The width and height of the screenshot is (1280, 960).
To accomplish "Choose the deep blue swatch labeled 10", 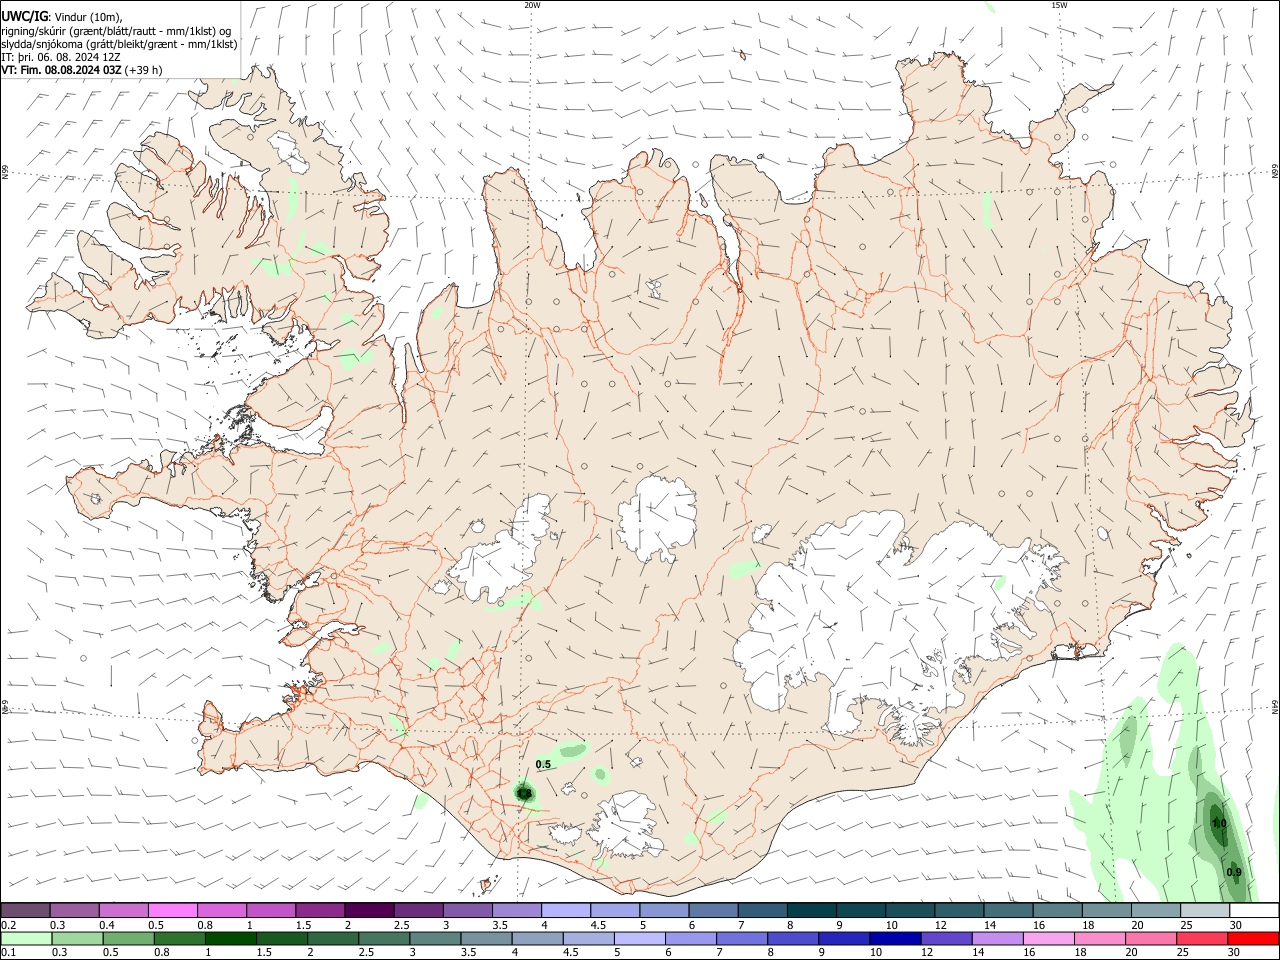I will click(x=894, y=939).
